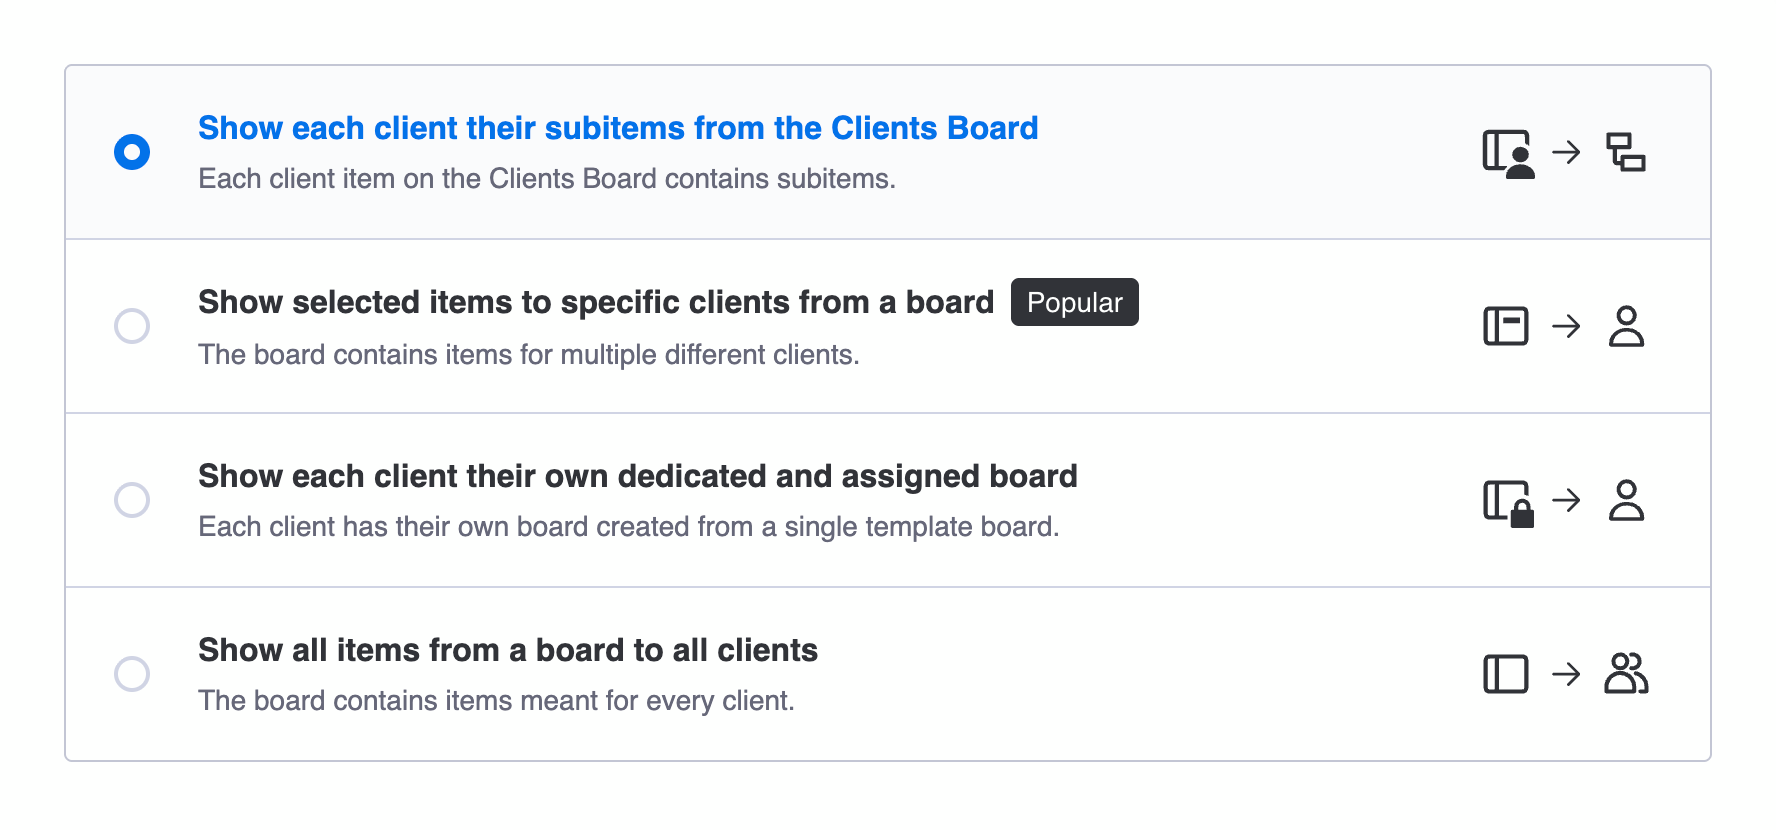The height and width of the screenshot is (830, 1776).
Task: Click the board icon in the Popular option
Action: click(x=1505, y=326)
